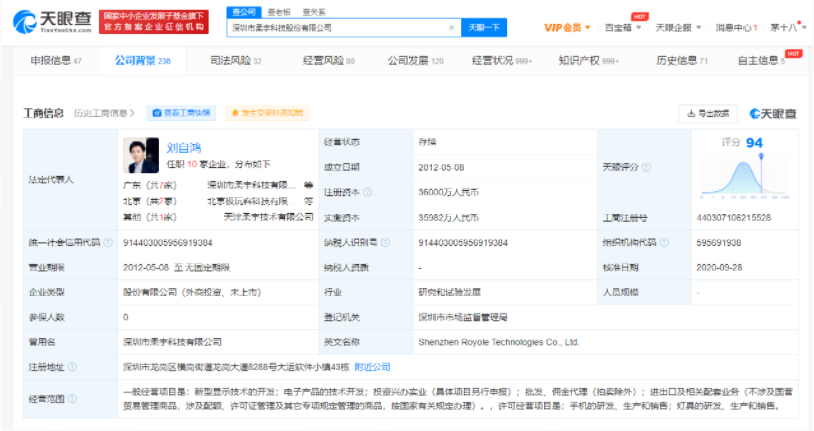Open the 公司发展 tab
The width and height of the screenshot is (814, 431).
coord(415,61)
